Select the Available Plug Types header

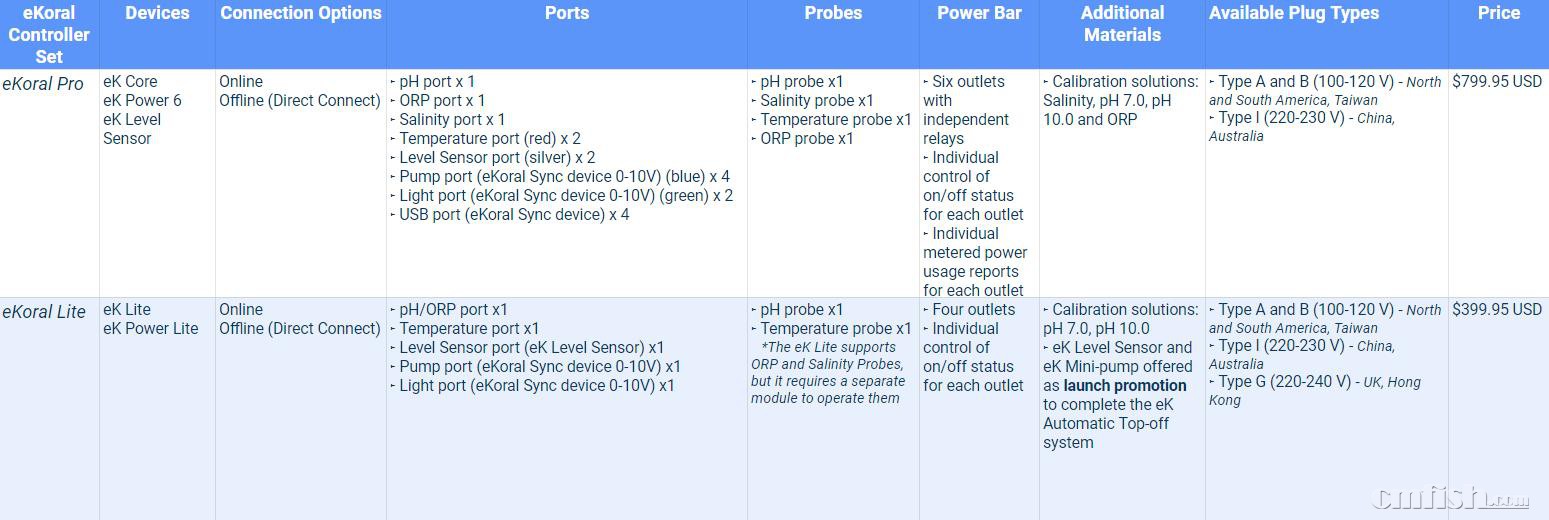point(1293,13)
